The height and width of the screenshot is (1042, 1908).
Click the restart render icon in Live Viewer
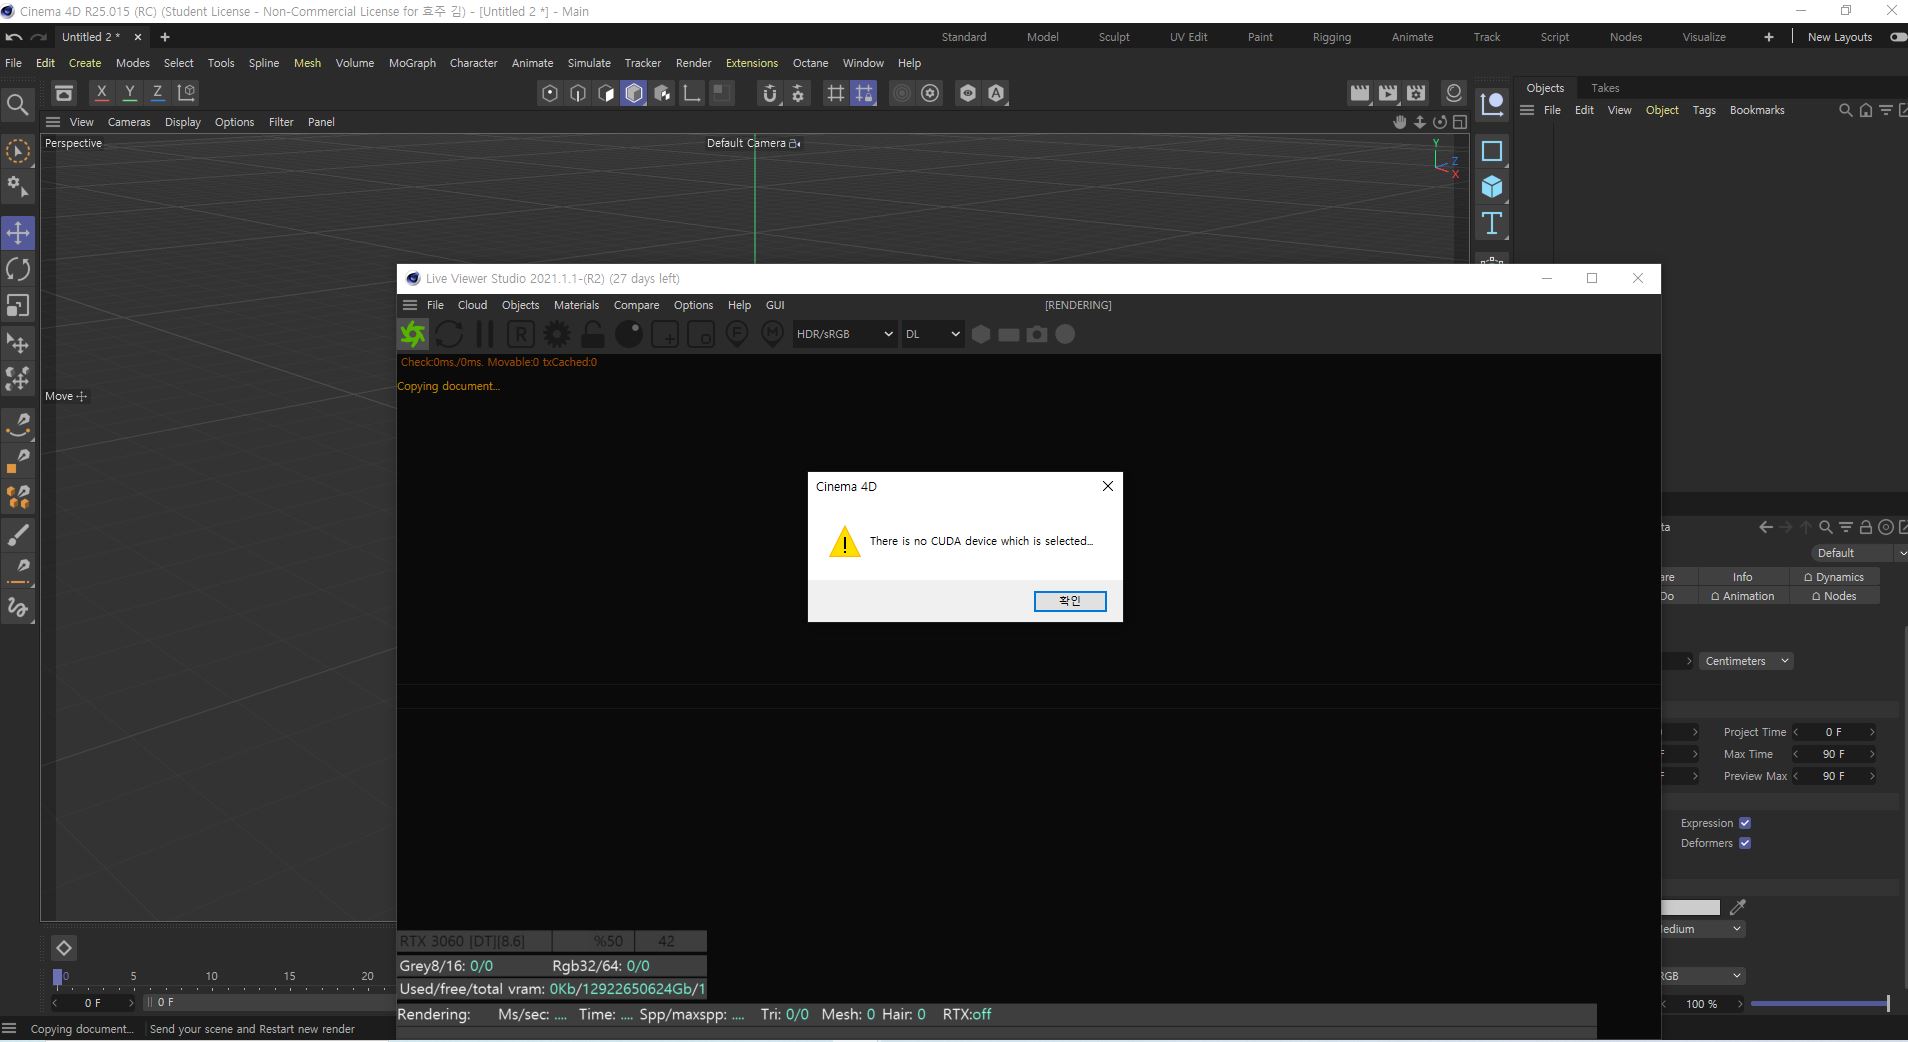tap(449, 334)
